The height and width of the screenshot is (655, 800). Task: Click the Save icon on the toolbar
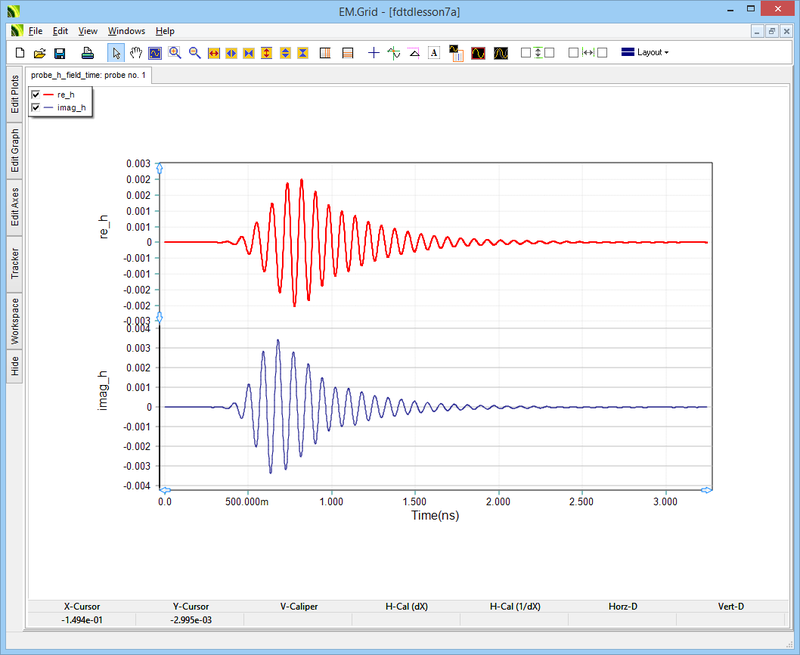coord(60,52)
